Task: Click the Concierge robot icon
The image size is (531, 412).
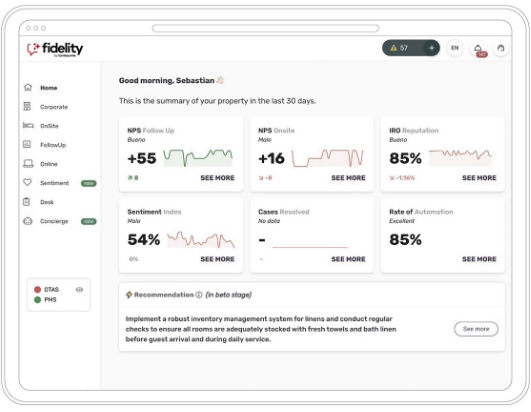Action: tap(28, 221)
